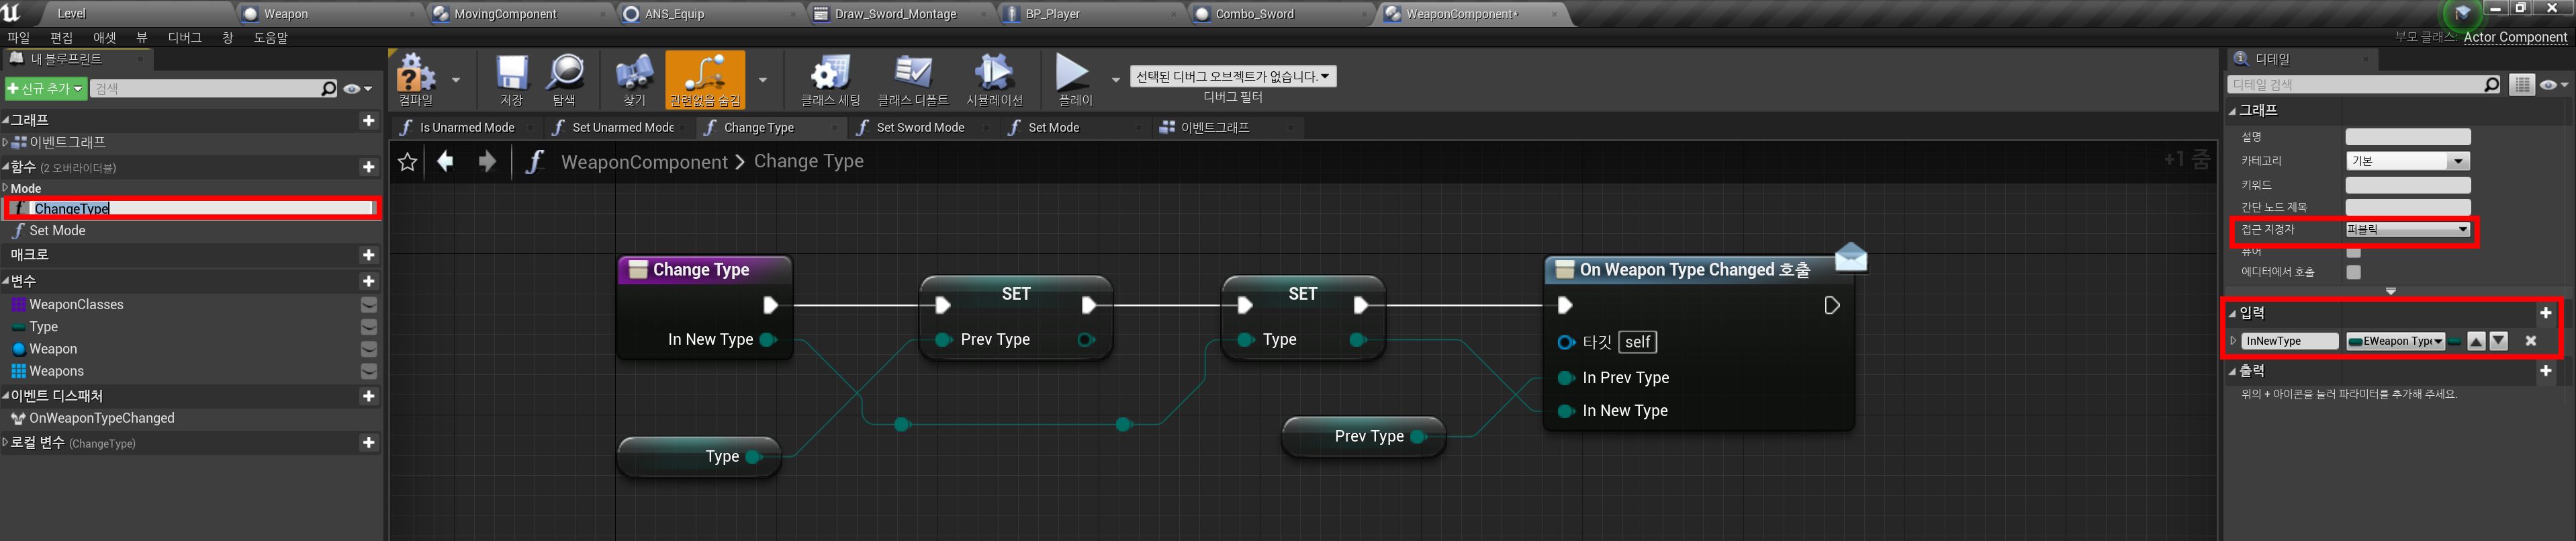This screenshot has height=541, width=2576.
Task: Click the search magnifier in Details panel
Action: pos(2492,85)
